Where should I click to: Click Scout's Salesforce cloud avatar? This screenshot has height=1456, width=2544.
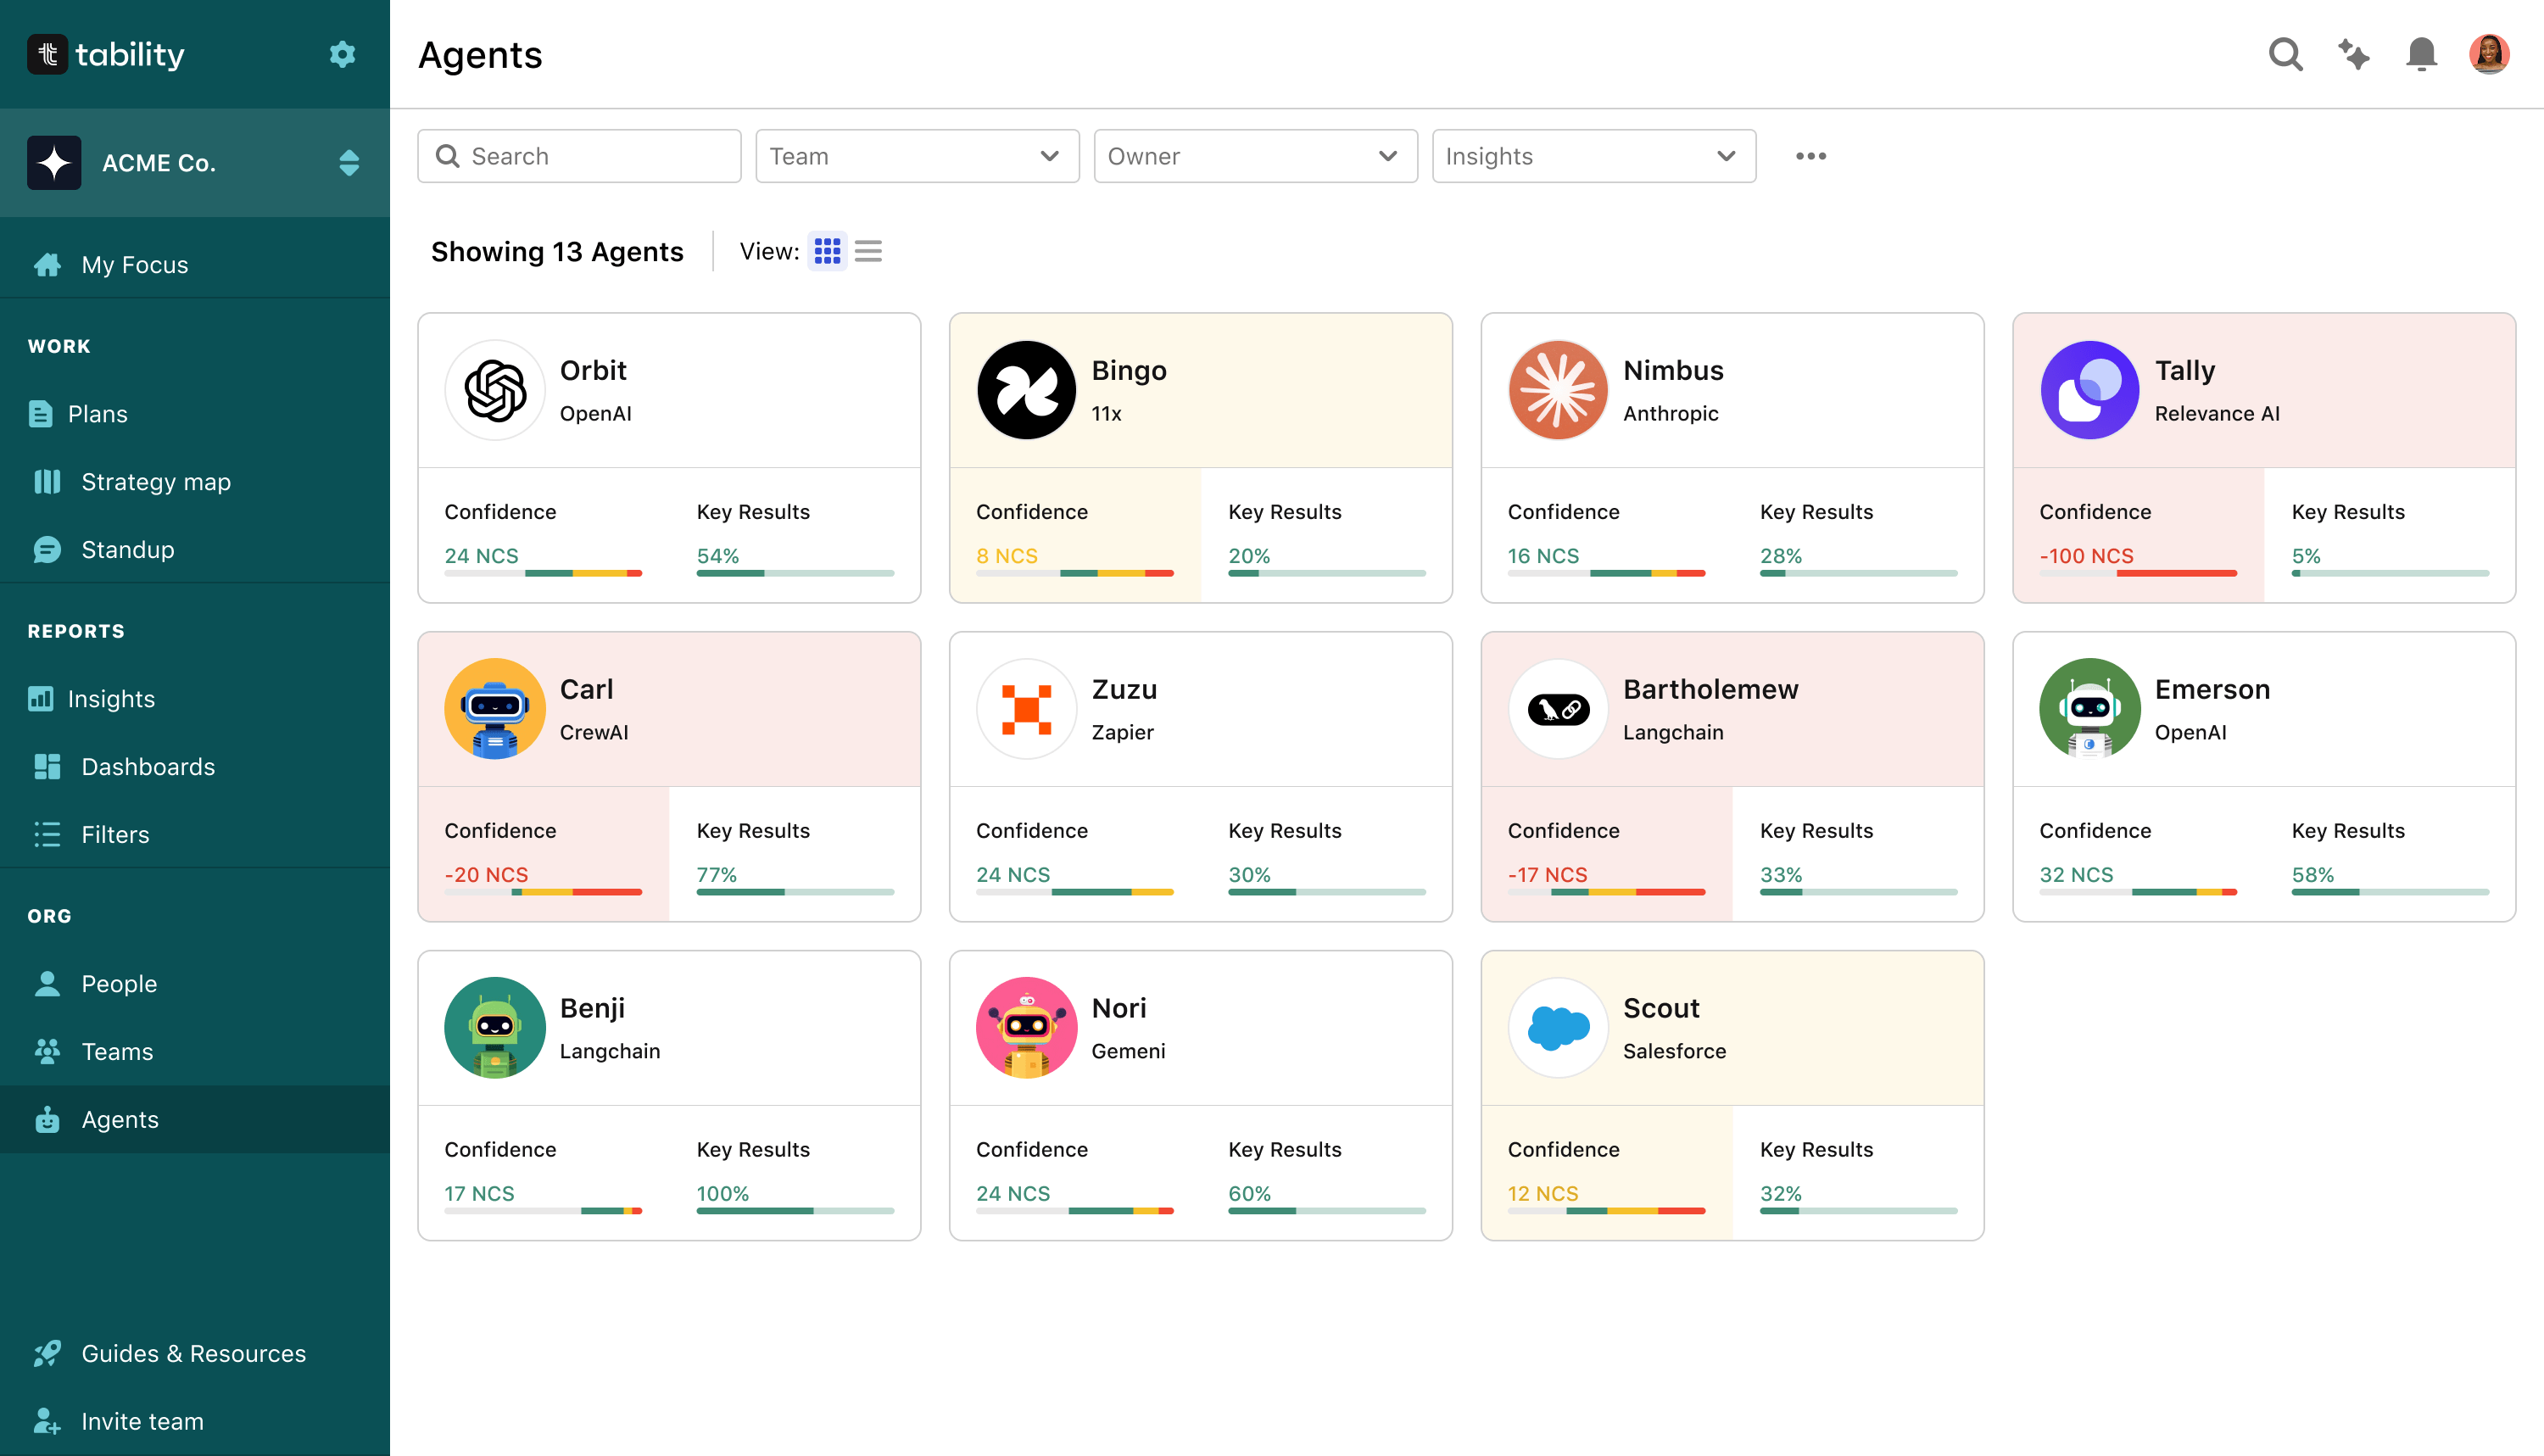point(1558,1028)
